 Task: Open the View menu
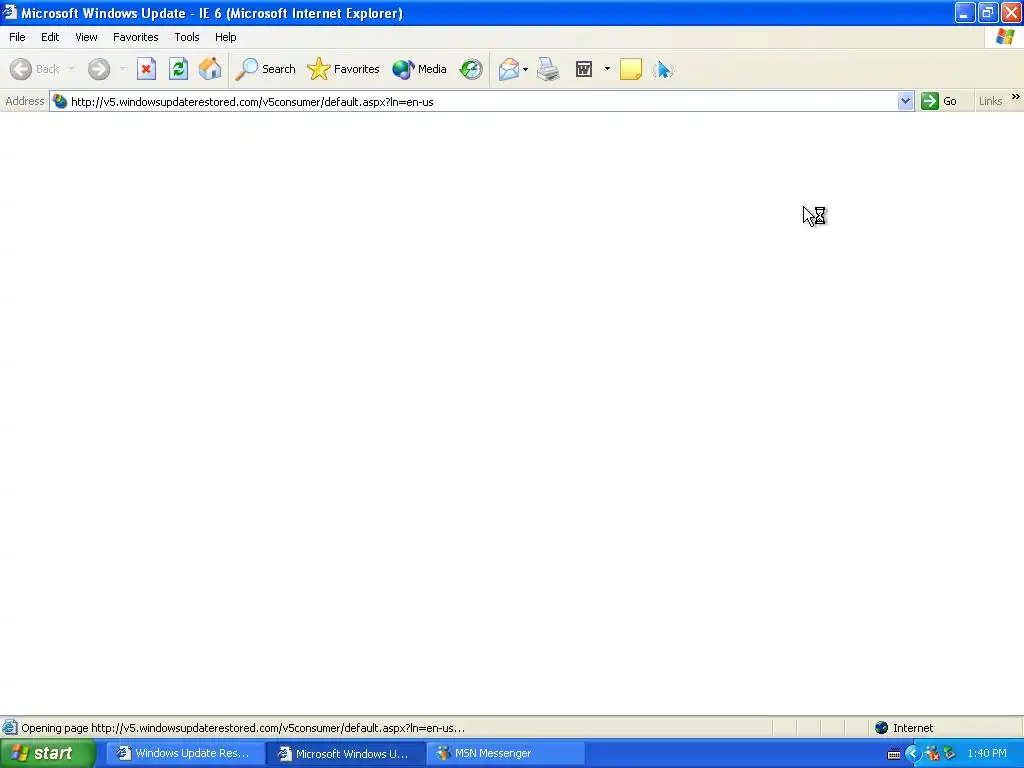tap(86, 37)
